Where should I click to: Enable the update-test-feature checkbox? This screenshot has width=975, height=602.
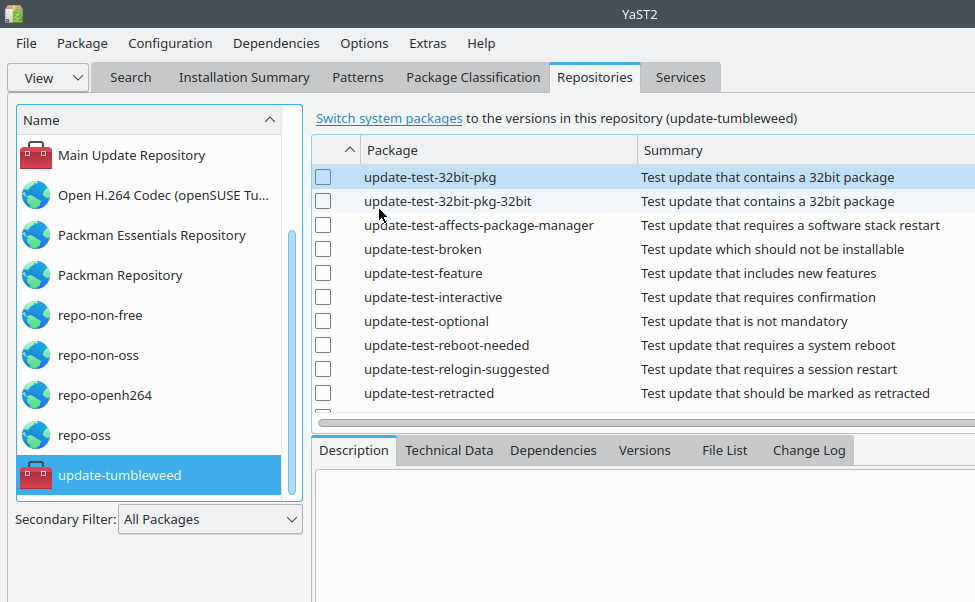[x=323, y=273]
